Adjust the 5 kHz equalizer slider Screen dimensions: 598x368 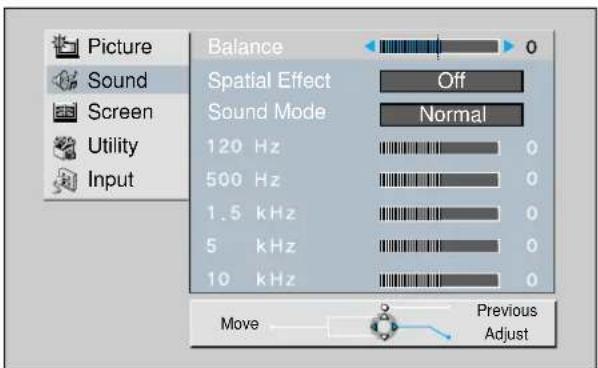tap(439, 246)
